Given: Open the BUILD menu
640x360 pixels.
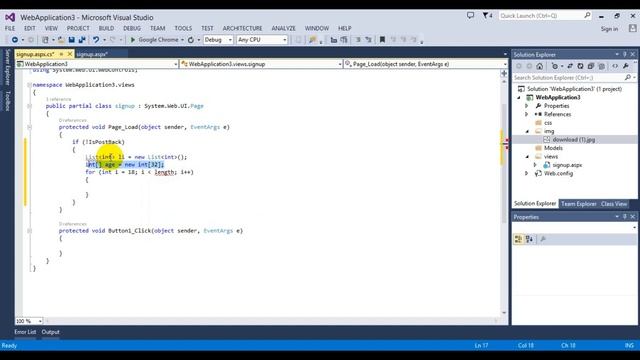Looking at the screenshot, I should 107,28.
